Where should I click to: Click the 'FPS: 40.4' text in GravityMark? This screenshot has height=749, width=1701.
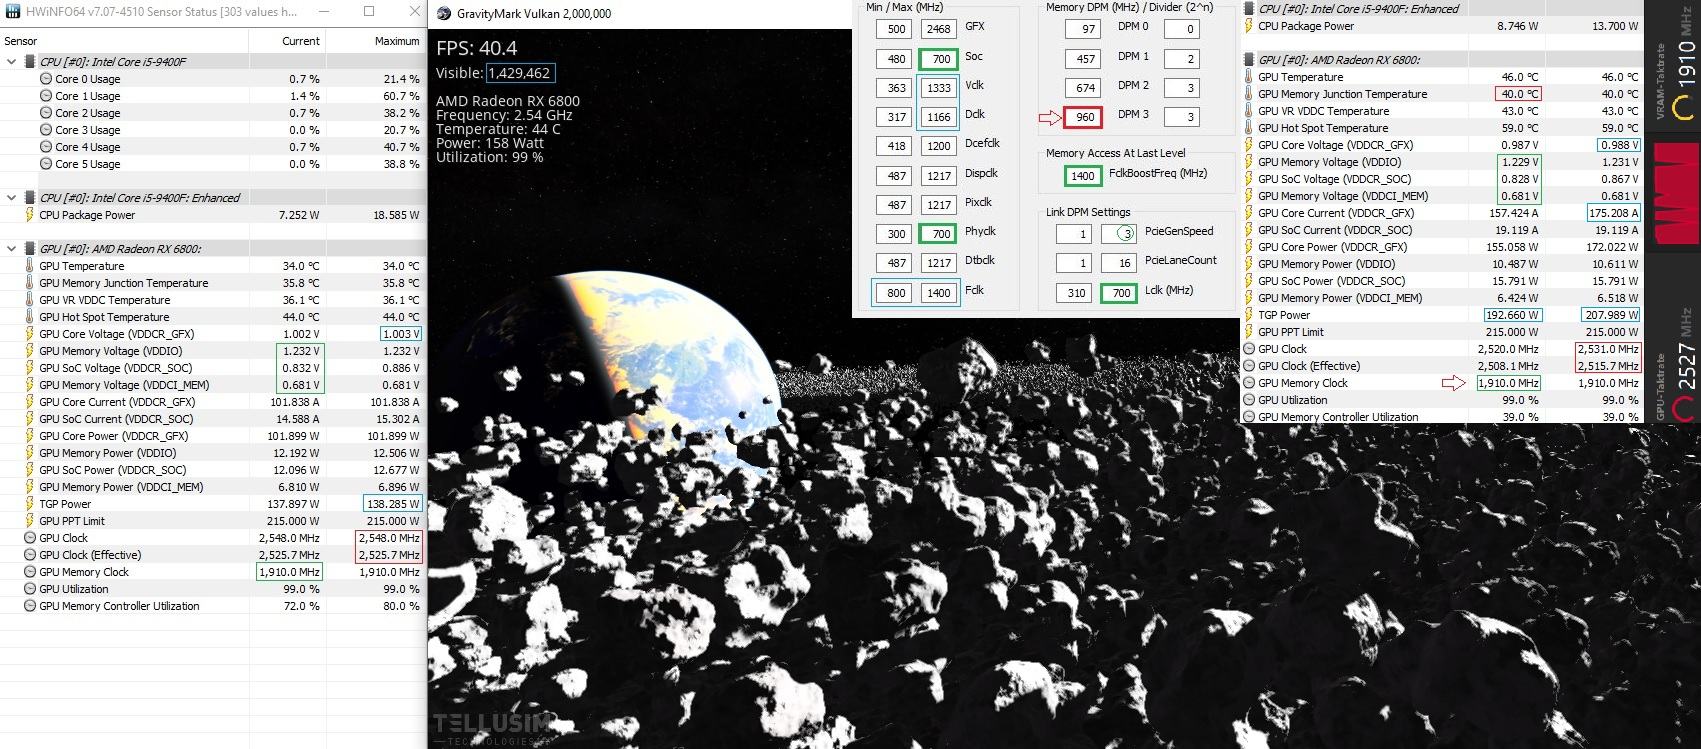pos(477,48)
